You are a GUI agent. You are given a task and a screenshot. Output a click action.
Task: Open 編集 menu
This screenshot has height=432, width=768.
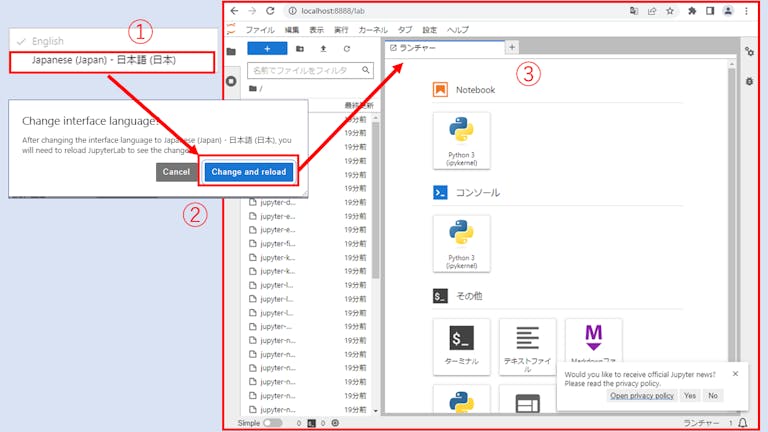click(x=292, y=30)
